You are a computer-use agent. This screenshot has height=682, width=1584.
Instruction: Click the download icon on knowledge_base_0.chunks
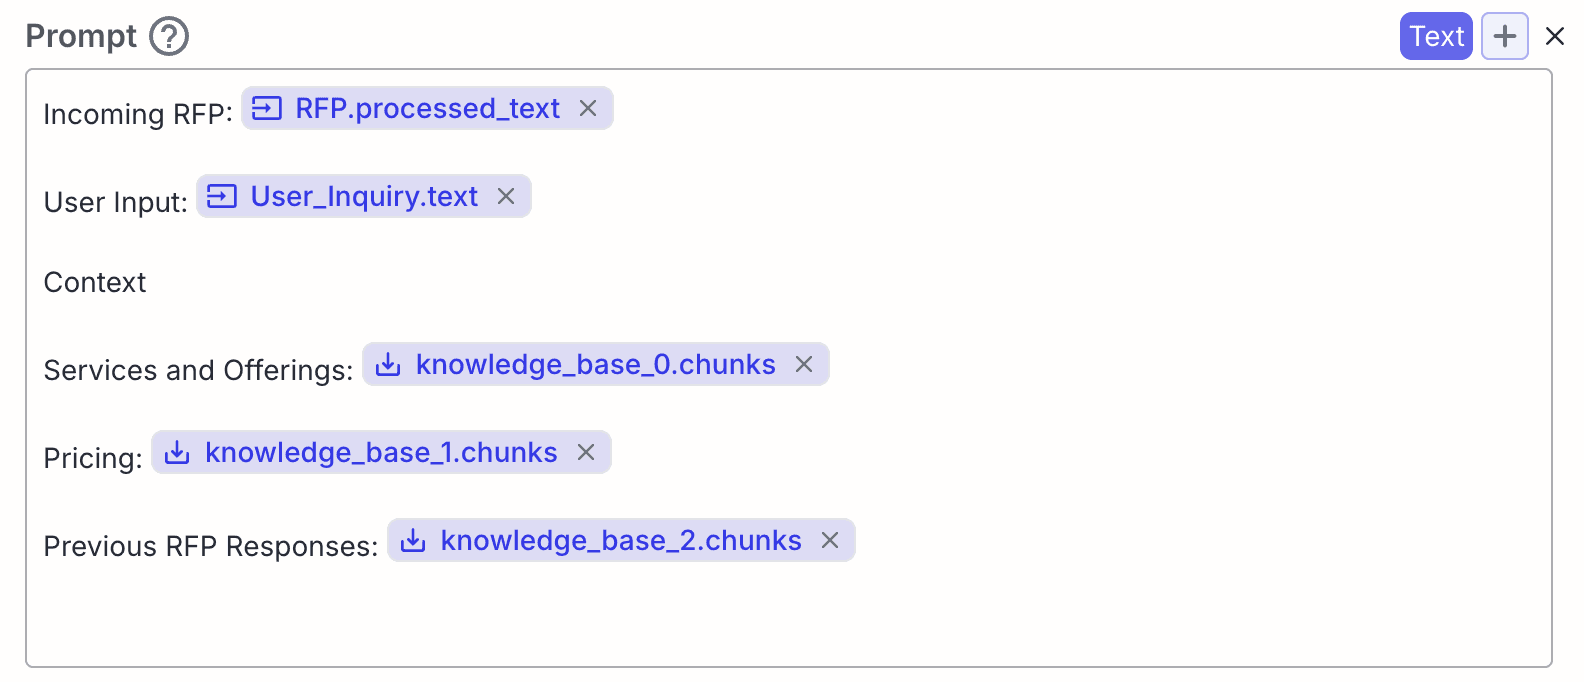(x=388, y=365)
